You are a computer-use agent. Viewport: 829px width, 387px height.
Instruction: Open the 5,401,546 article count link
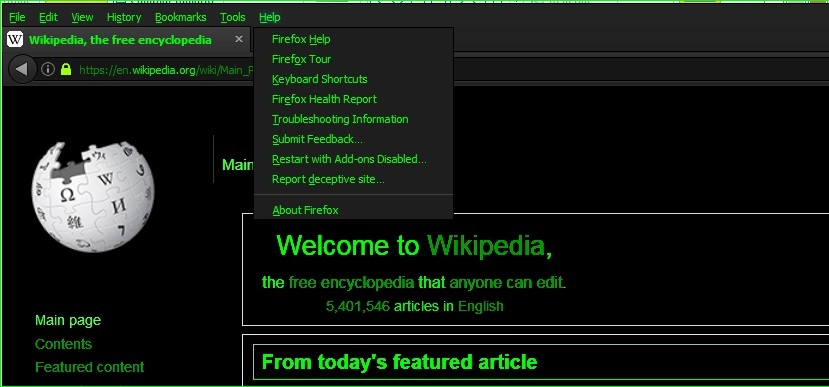[358, 306]
